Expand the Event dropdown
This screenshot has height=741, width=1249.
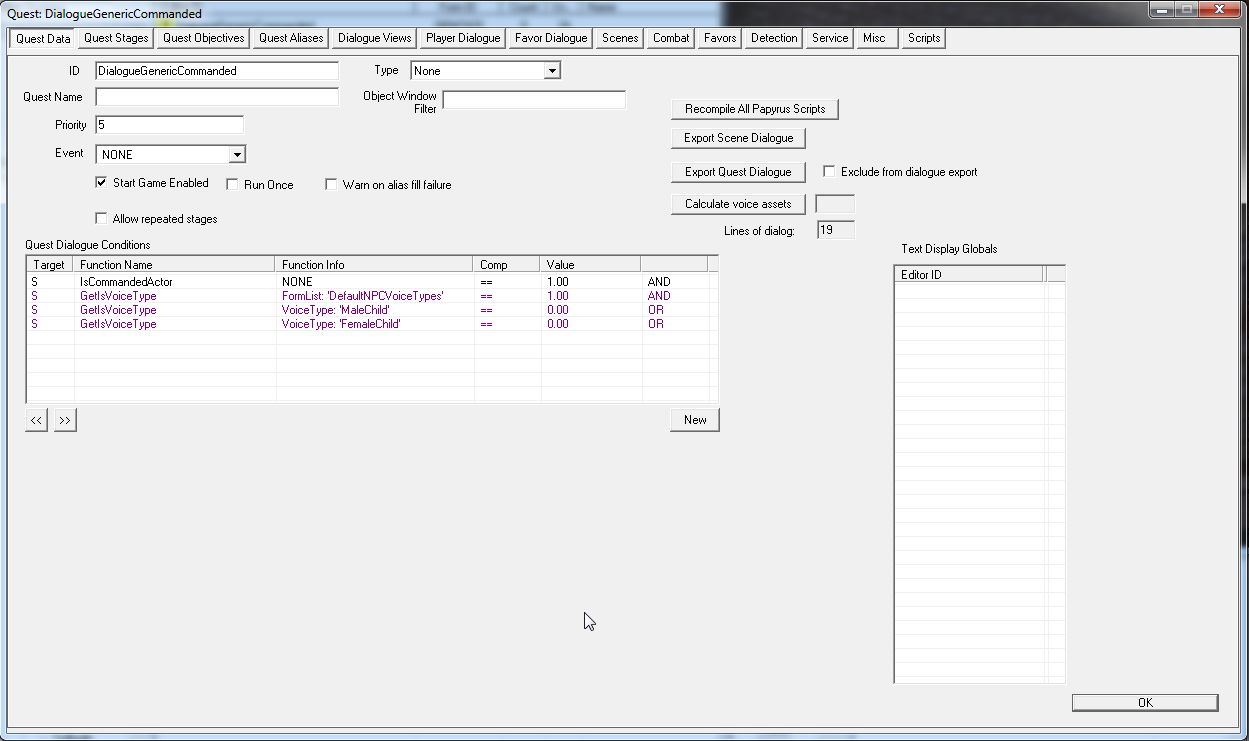coord(236,155)
